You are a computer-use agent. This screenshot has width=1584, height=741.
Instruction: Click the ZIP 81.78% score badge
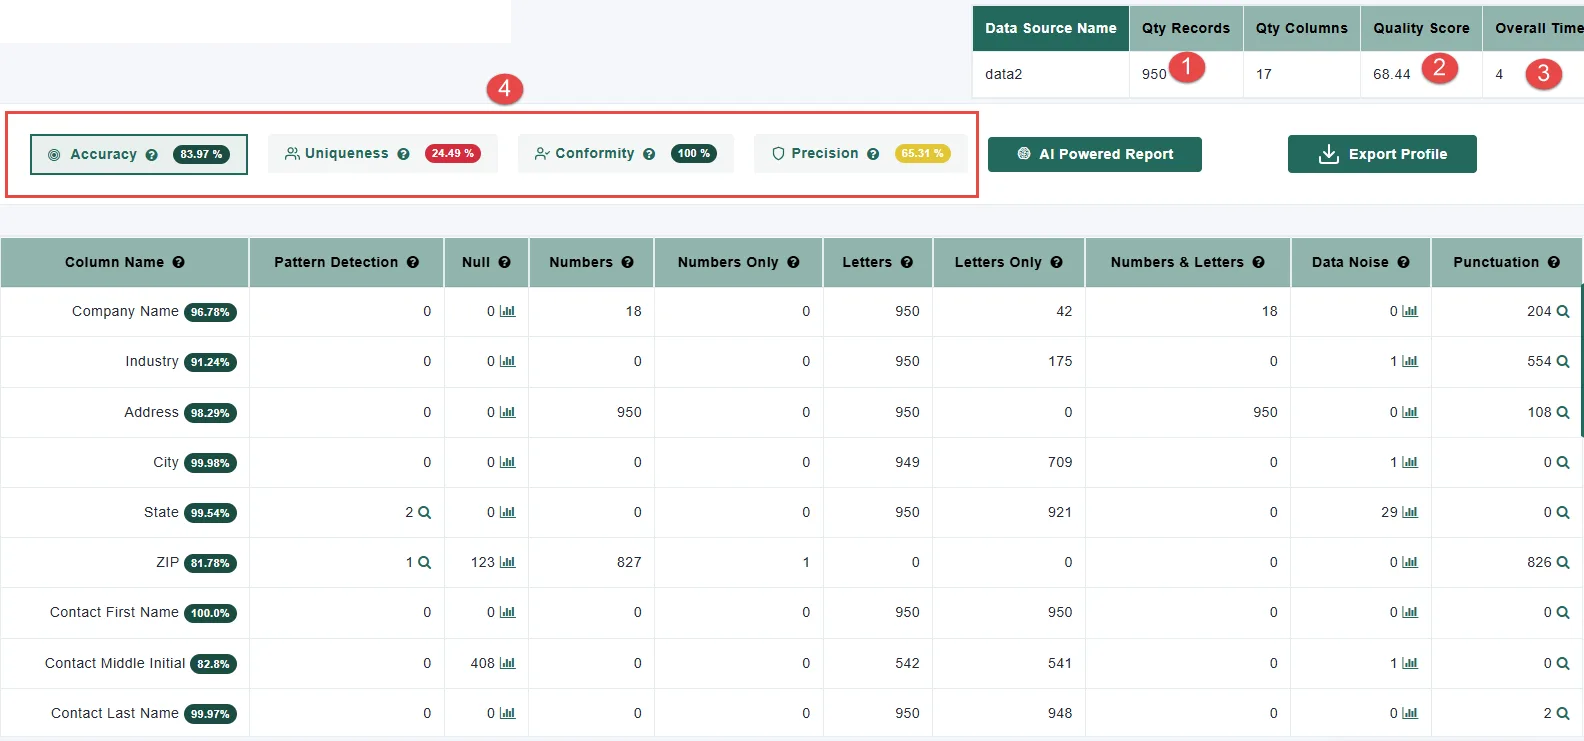(210, 563)
